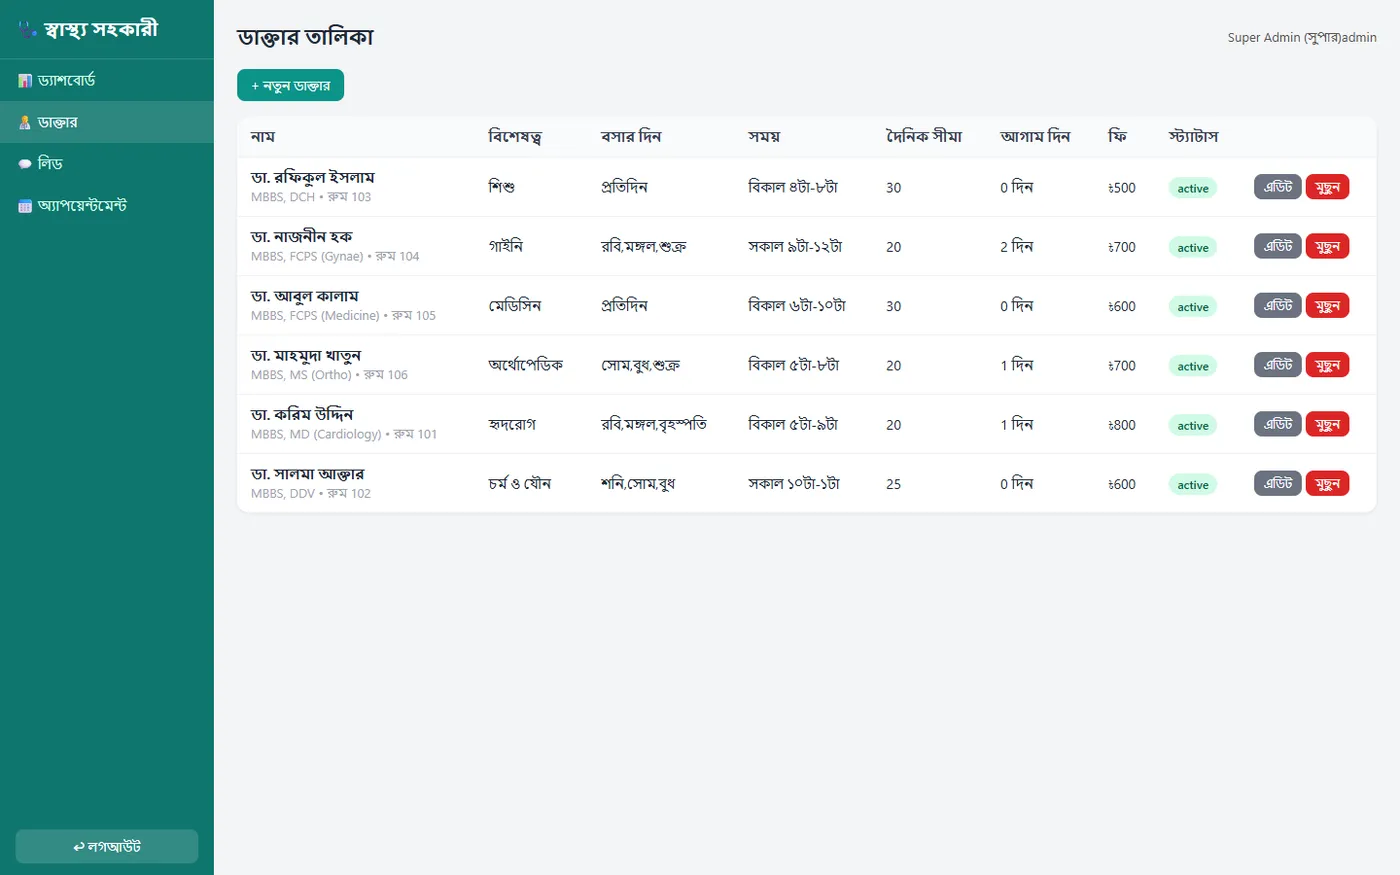
Task: Edit ডা. করিম উদ্দিন entry
Action: coord(1278,424)
